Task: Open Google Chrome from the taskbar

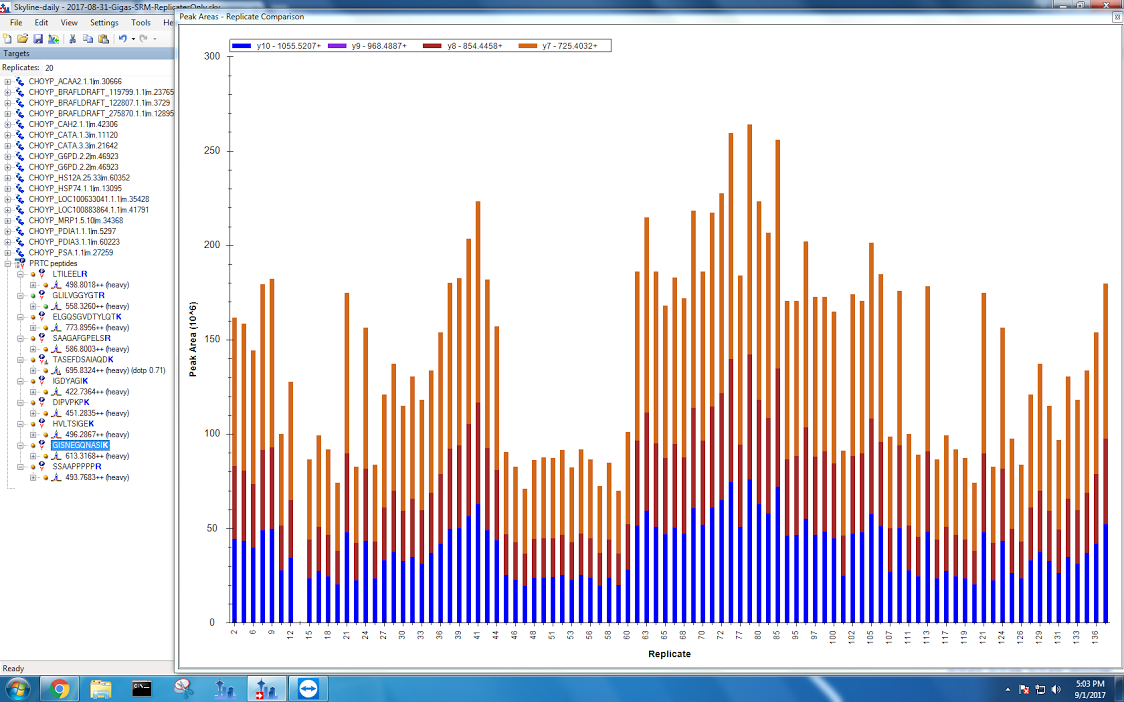Action: [59, 688]
